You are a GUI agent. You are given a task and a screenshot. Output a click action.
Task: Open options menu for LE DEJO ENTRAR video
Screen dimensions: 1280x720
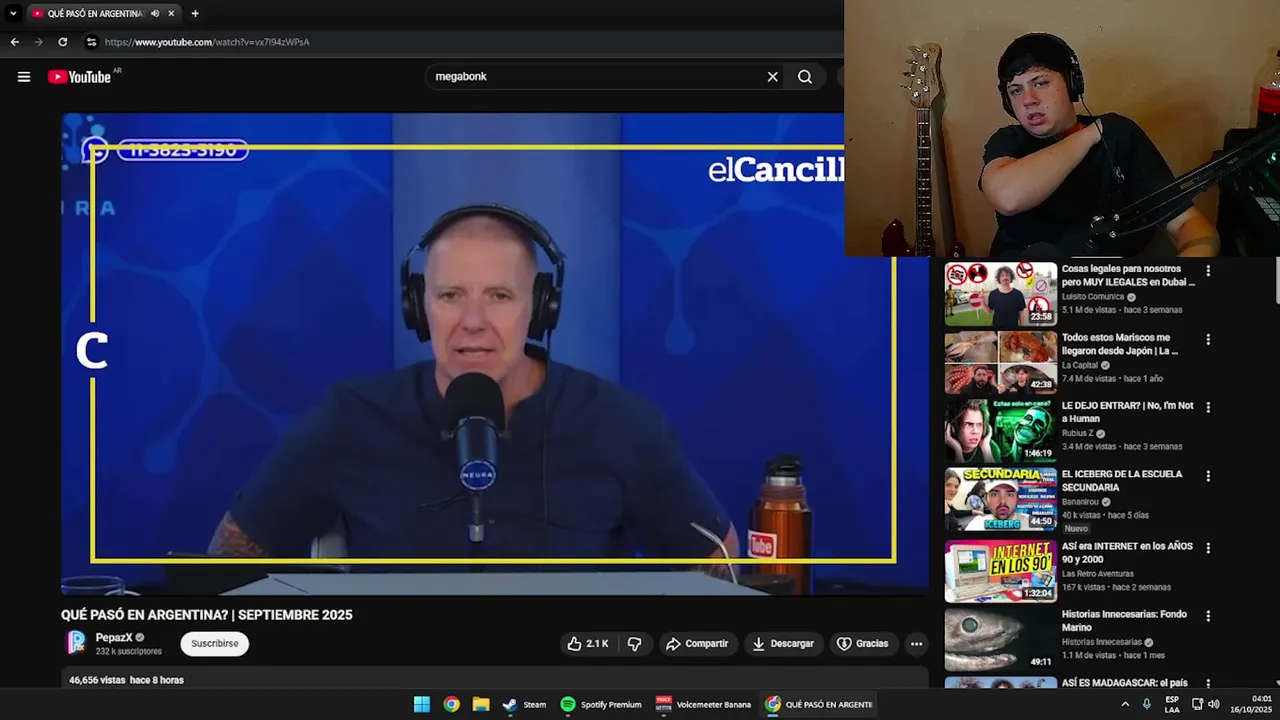tap(1208, 408)
